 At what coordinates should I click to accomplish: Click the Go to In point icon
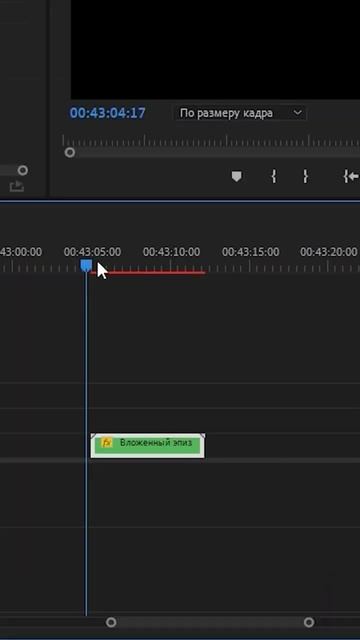click(x=351, y=176)
